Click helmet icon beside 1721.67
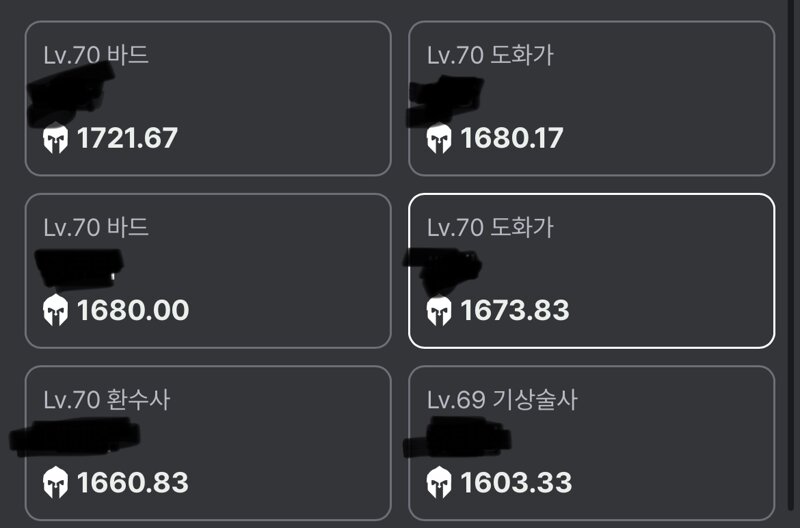 tap(56, 138)
